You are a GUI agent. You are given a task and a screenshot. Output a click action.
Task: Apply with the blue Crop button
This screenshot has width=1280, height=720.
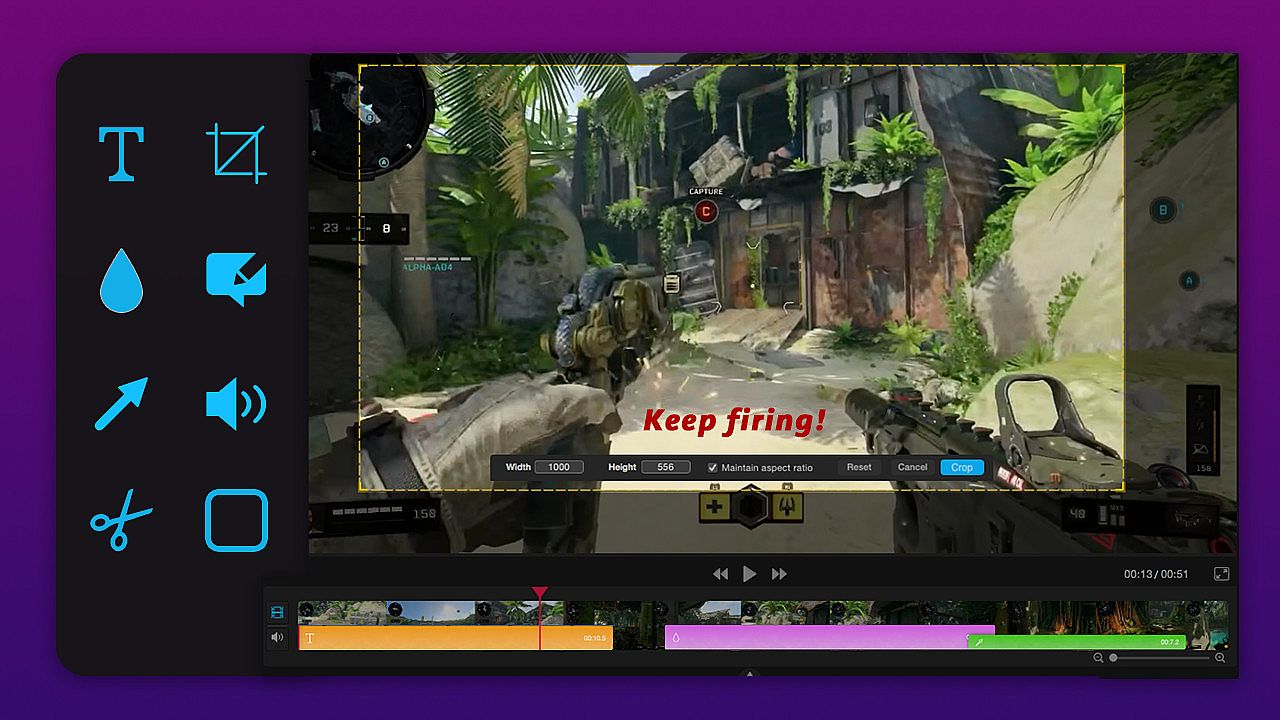(962, 467)
